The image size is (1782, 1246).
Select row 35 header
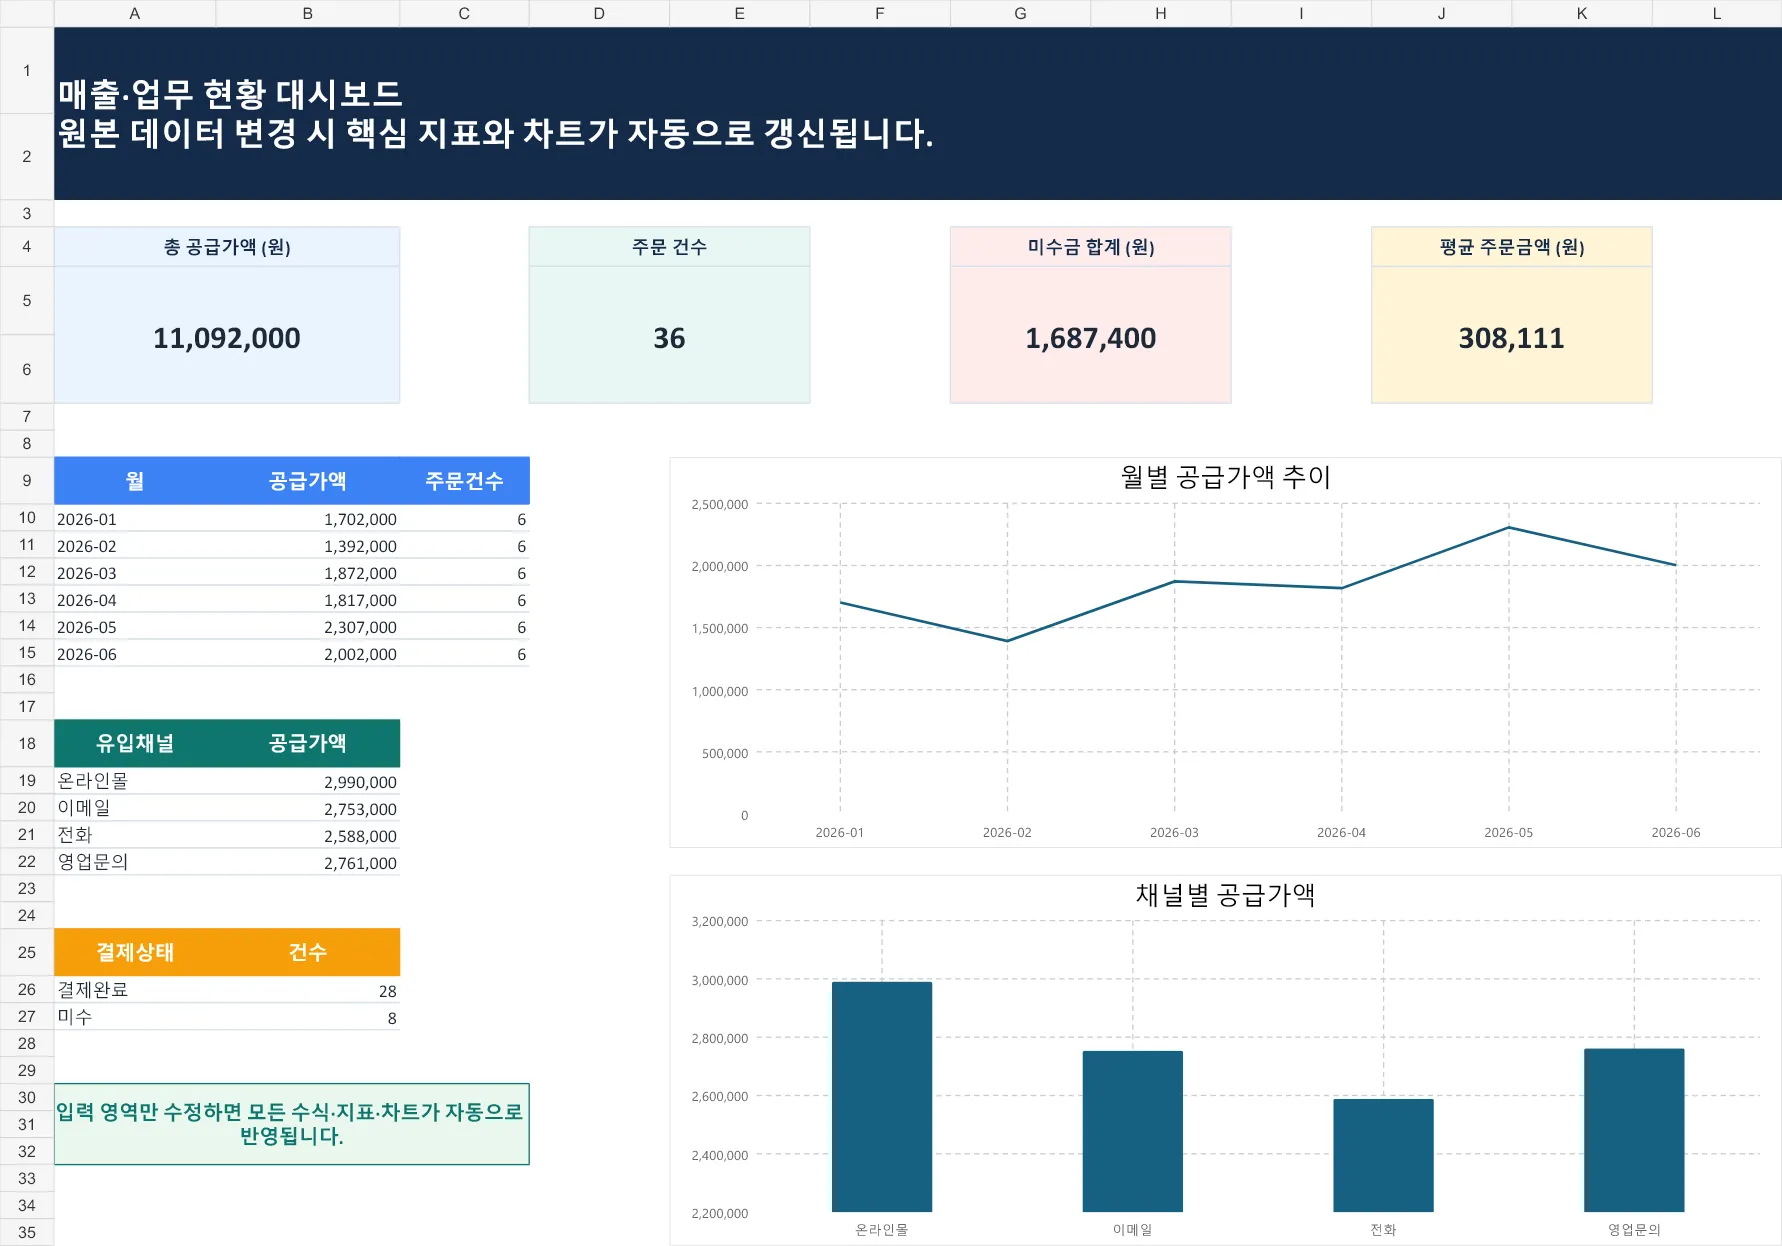tap(27, 1232)
